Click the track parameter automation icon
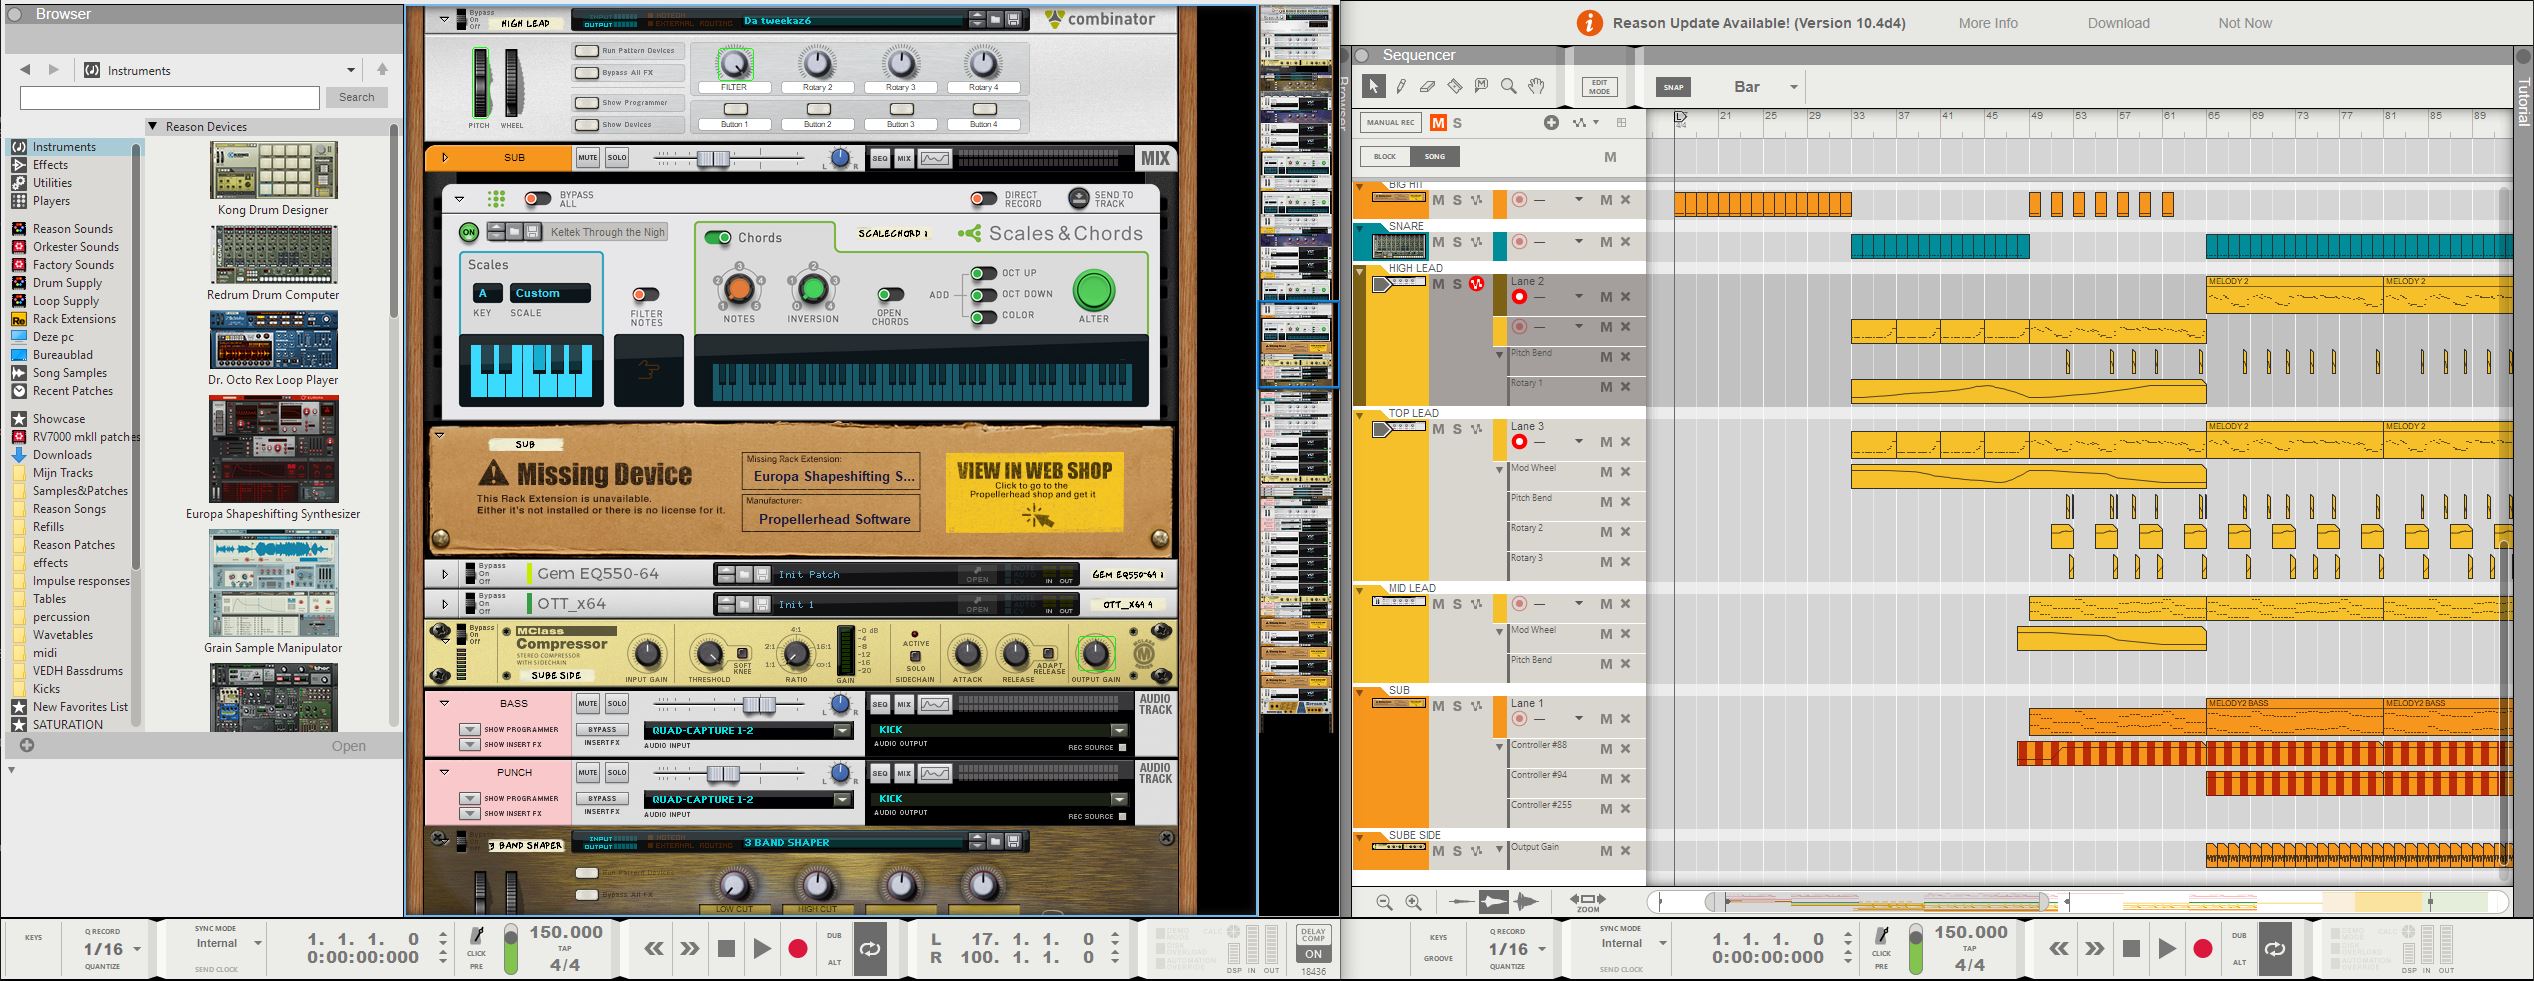2534x981 pixels. click(1580, 123)
